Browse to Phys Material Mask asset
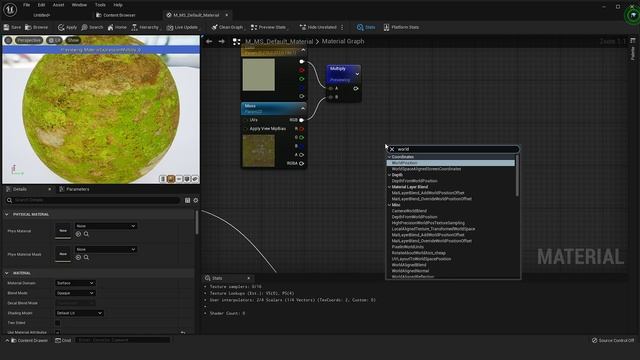The height and width of the screenshot is (360, 640). point(86,257)
